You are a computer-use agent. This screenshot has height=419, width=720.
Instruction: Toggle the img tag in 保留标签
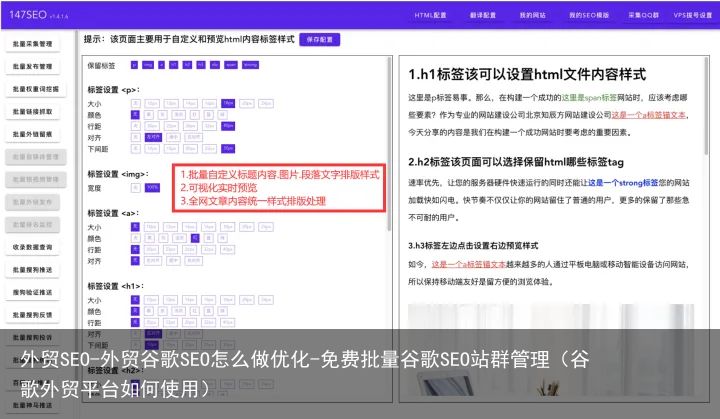(148, 65)
